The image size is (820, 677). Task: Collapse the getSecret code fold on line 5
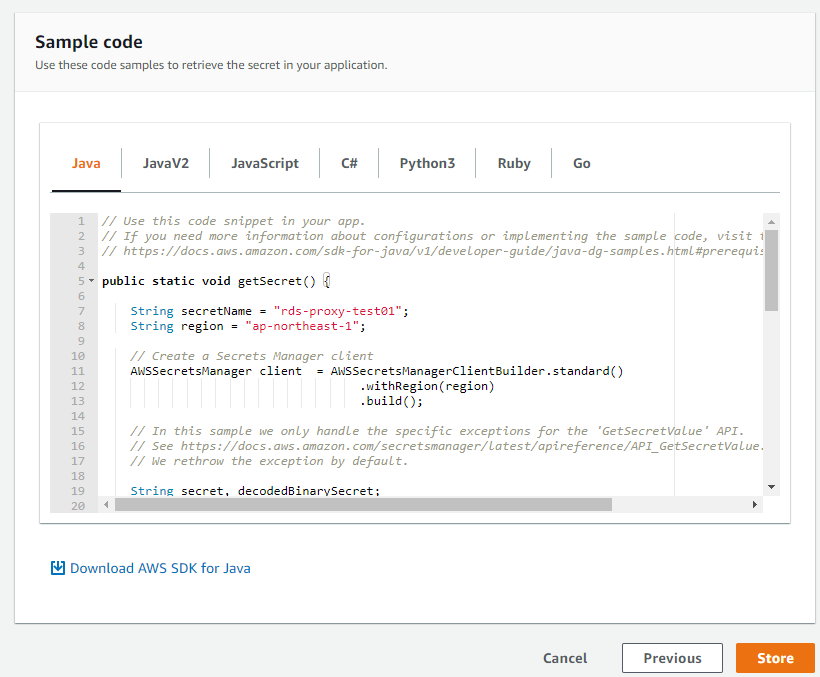tap(92, 281)
